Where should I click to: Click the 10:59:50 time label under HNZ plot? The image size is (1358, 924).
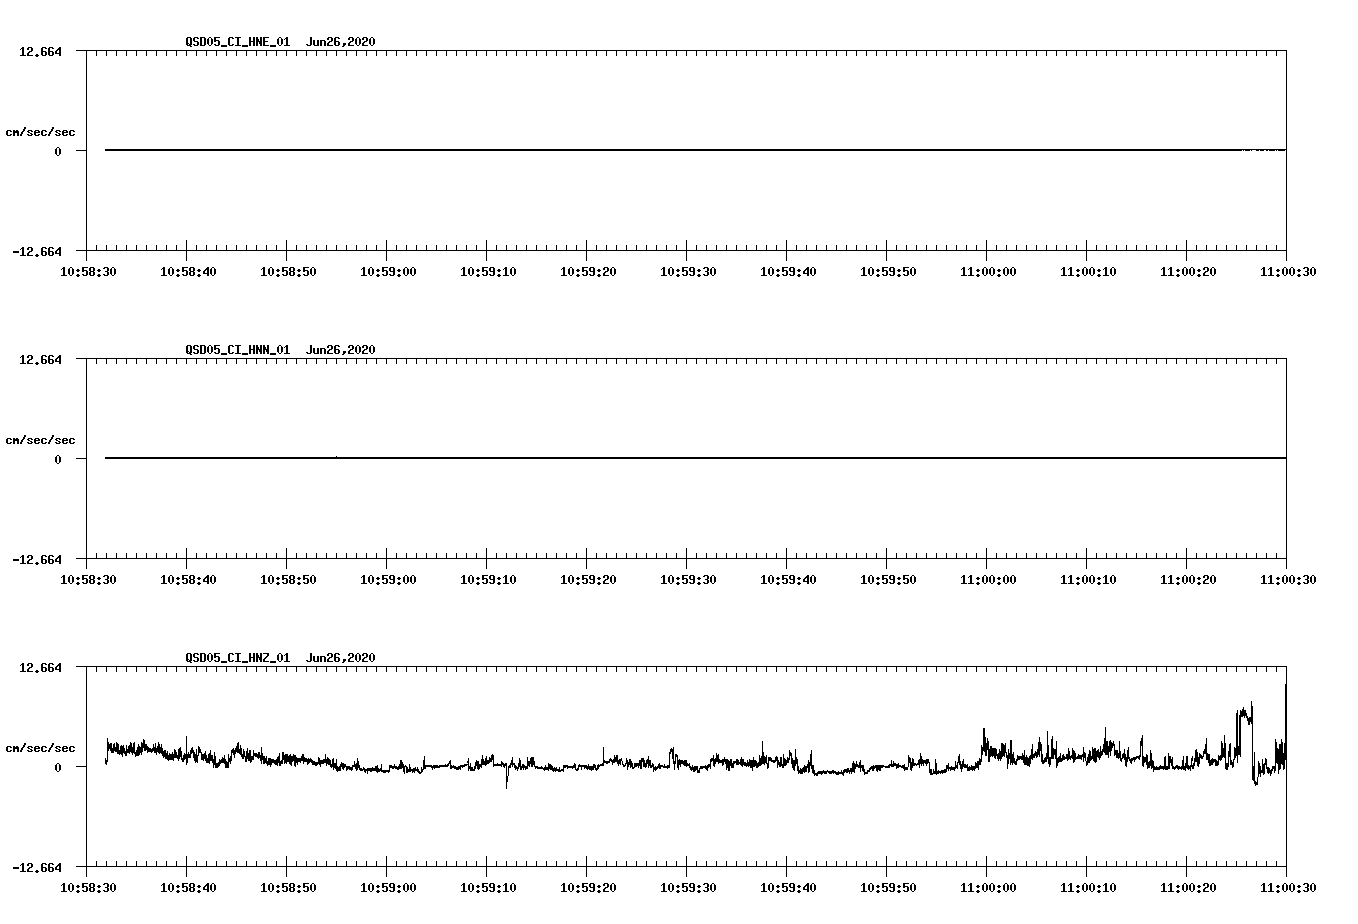click(888, 888)
